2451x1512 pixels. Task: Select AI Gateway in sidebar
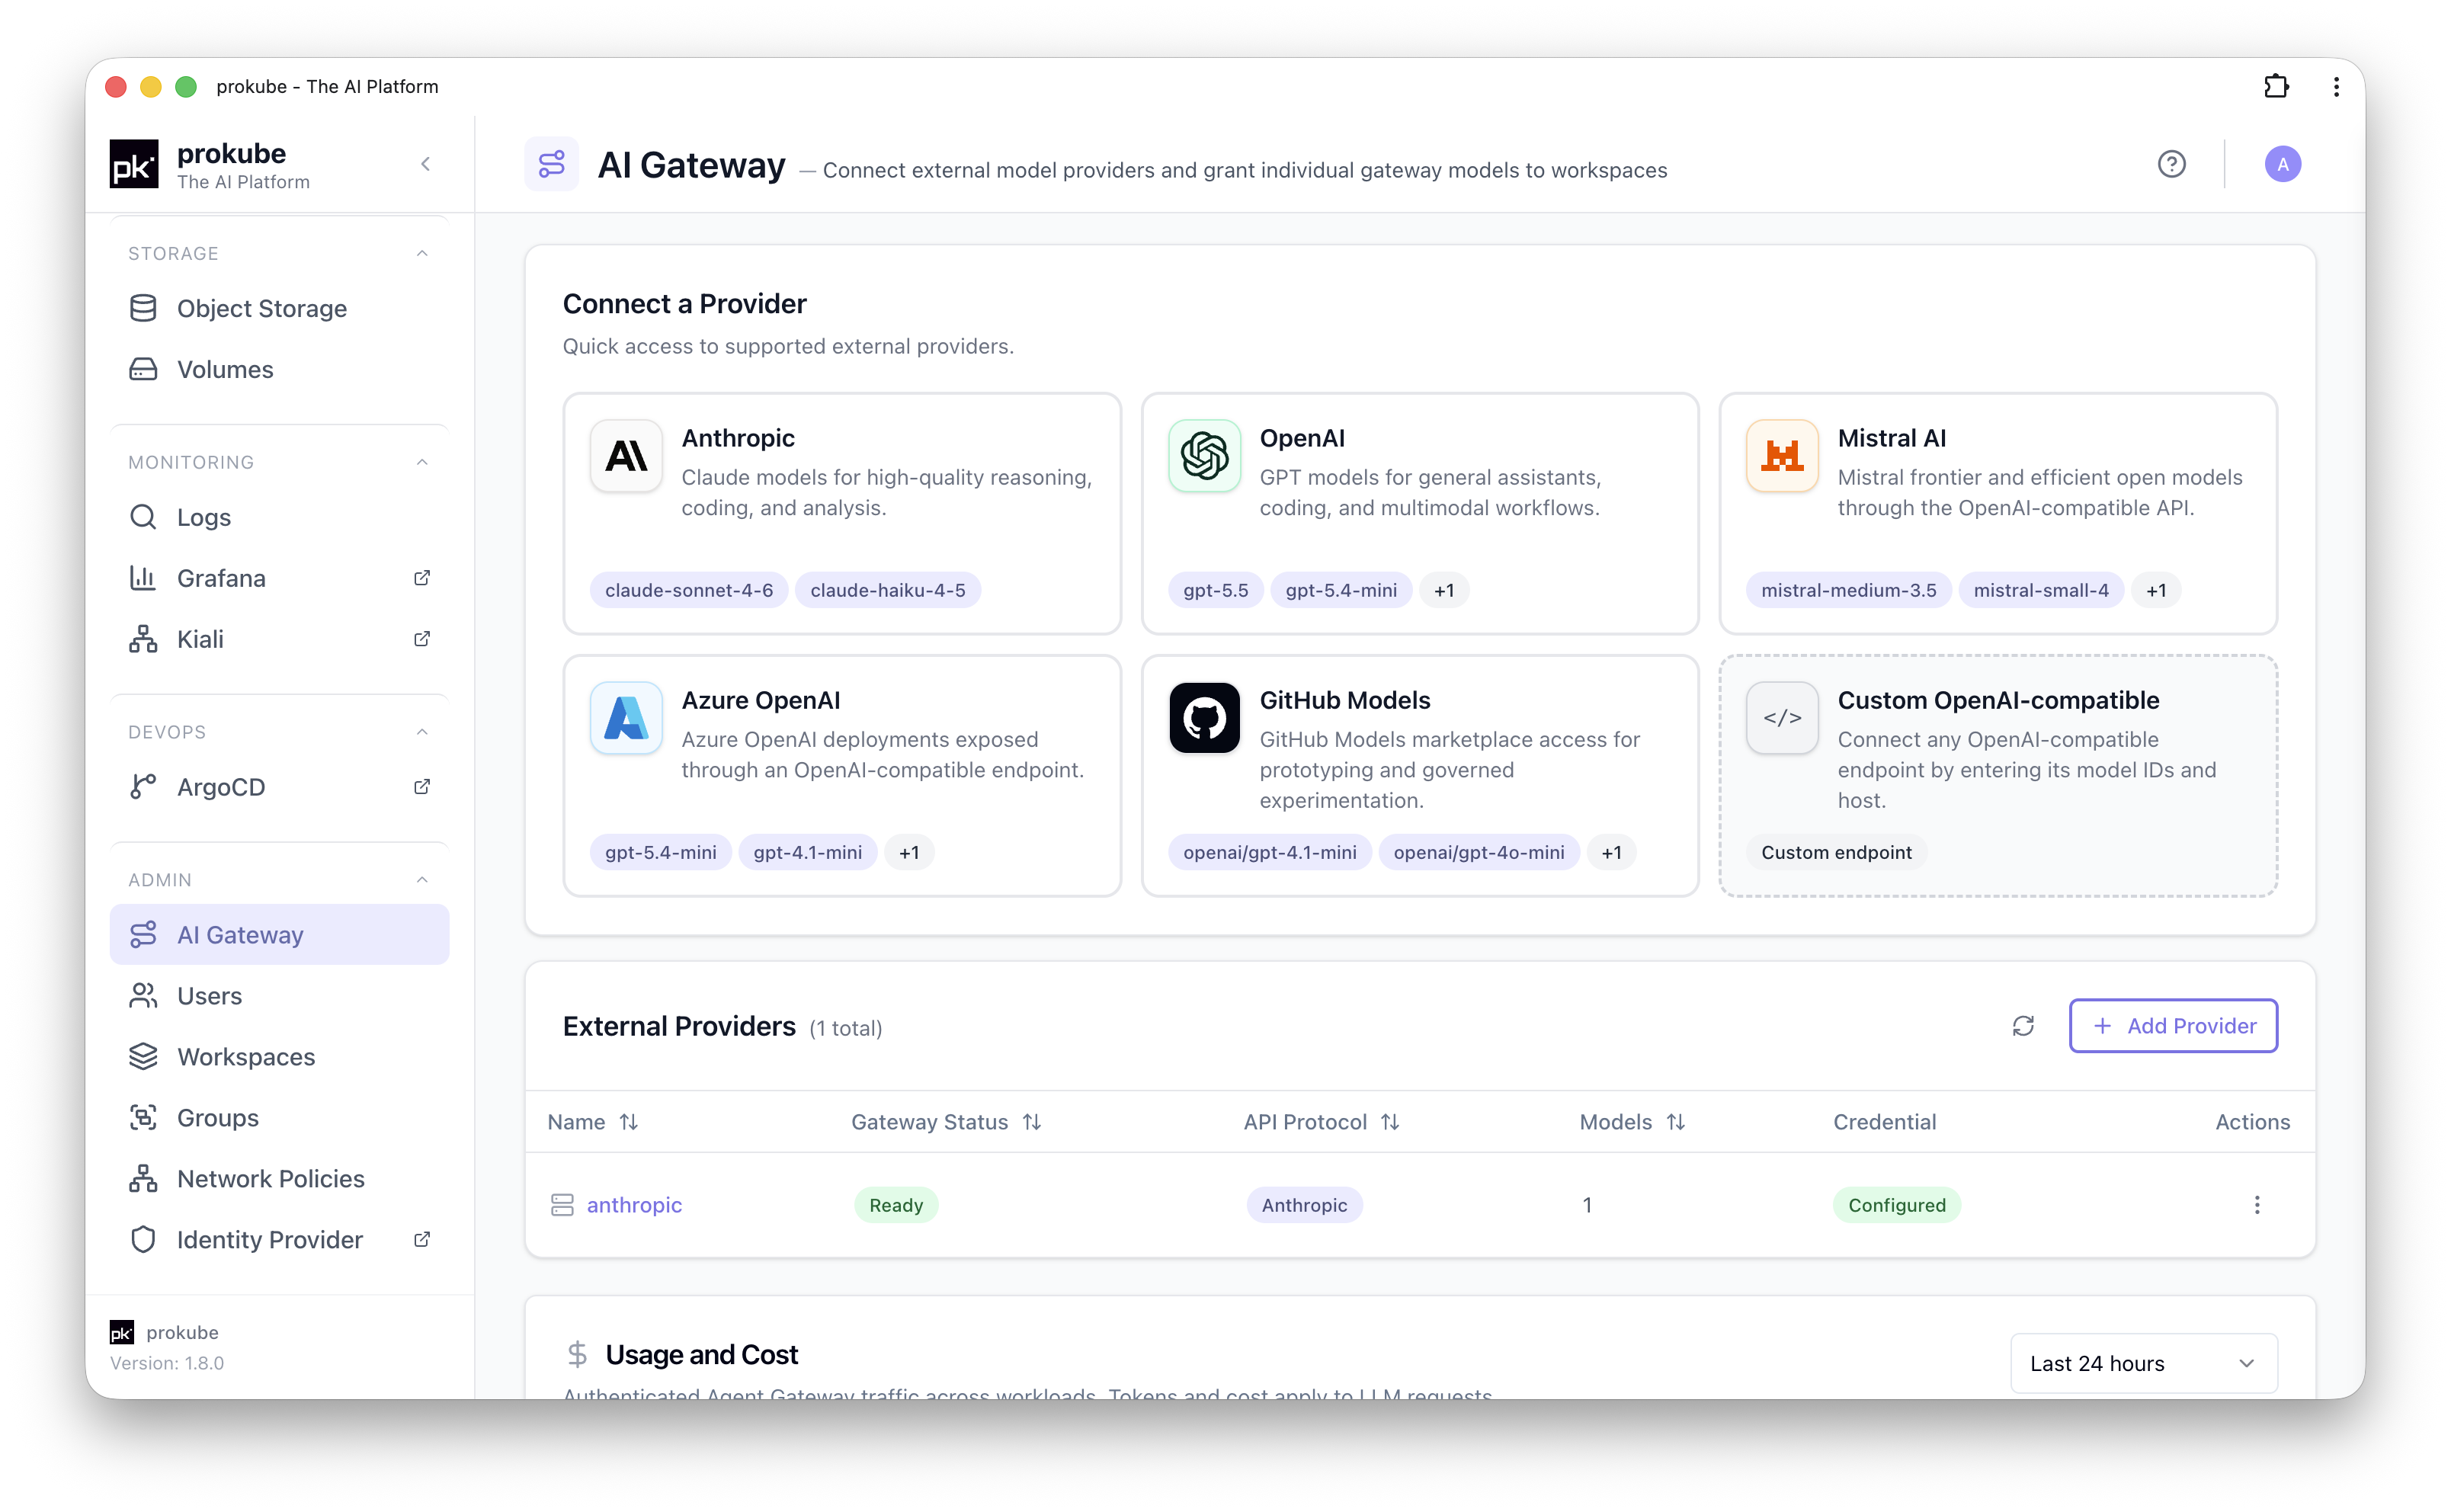280,936
